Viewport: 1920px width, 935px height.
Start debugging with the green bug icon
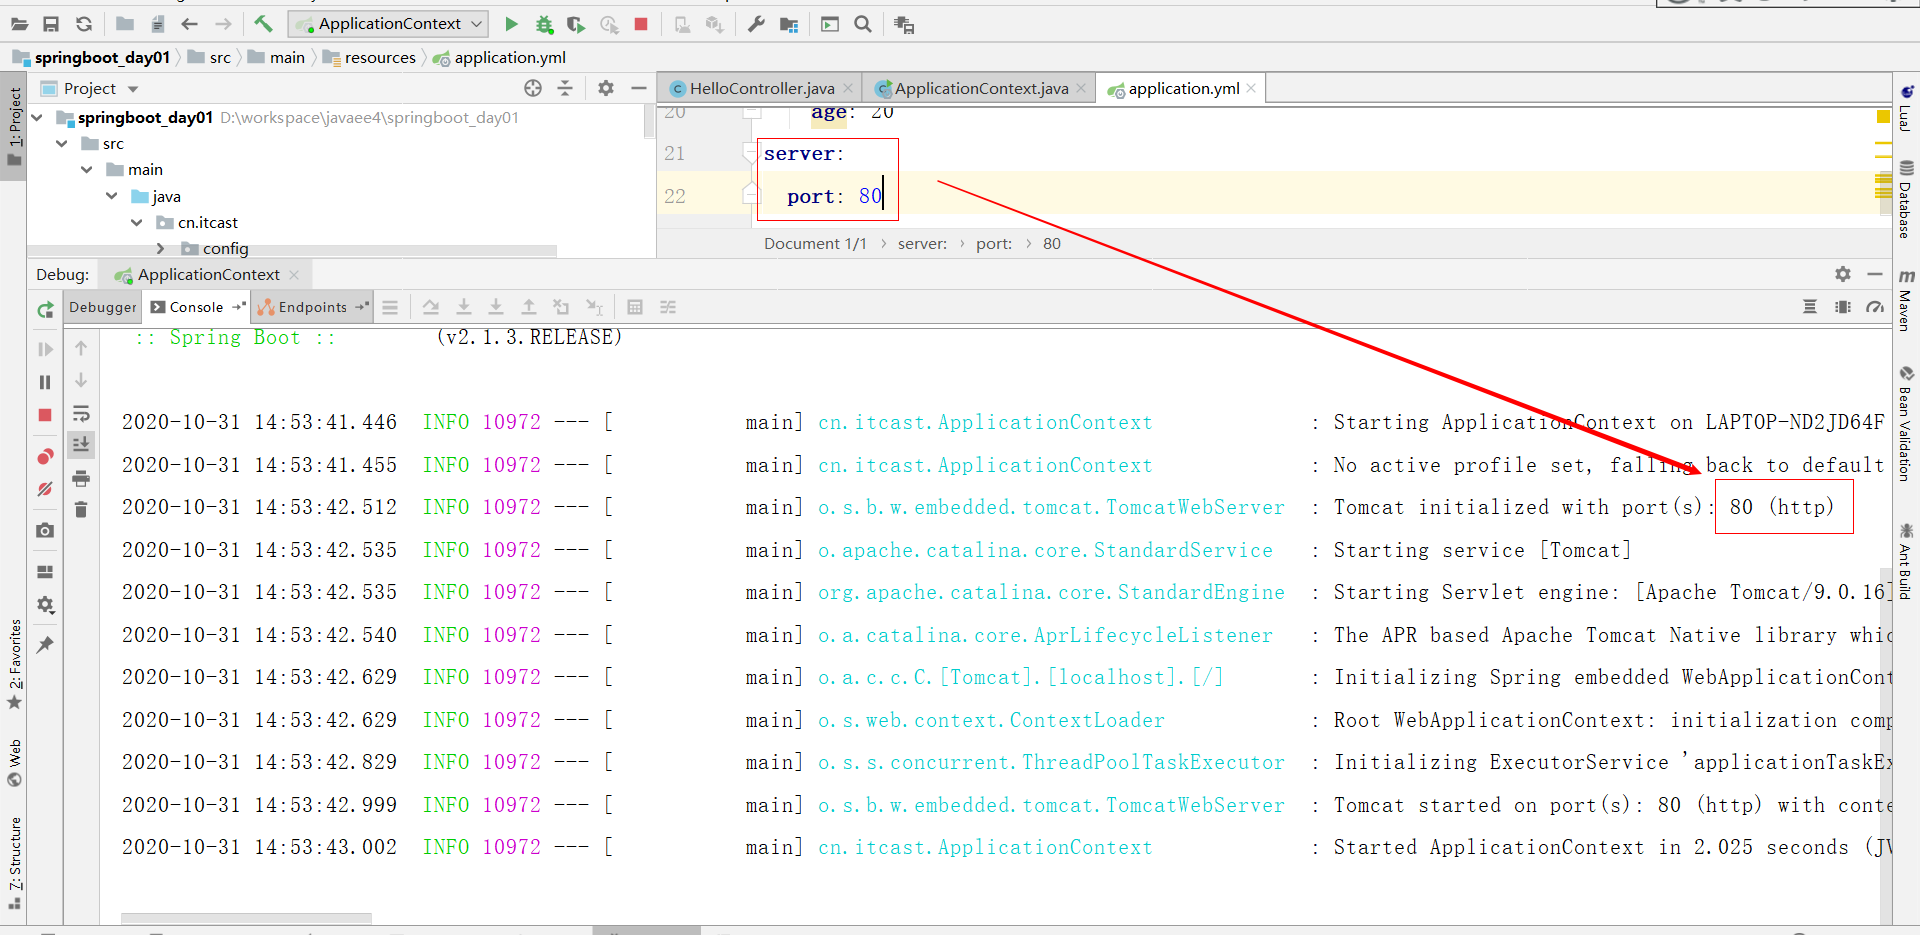pyautogui.click(x=544, y=24)
